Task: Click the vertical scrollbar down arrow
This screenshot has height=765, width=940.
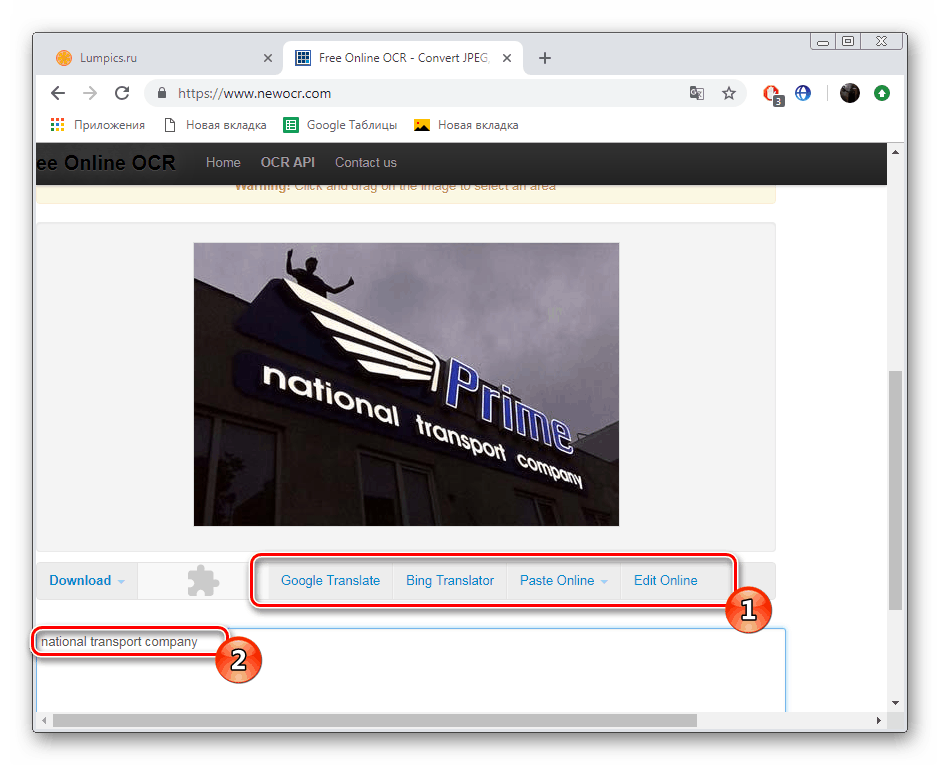Action: click(x=895, y=703)
